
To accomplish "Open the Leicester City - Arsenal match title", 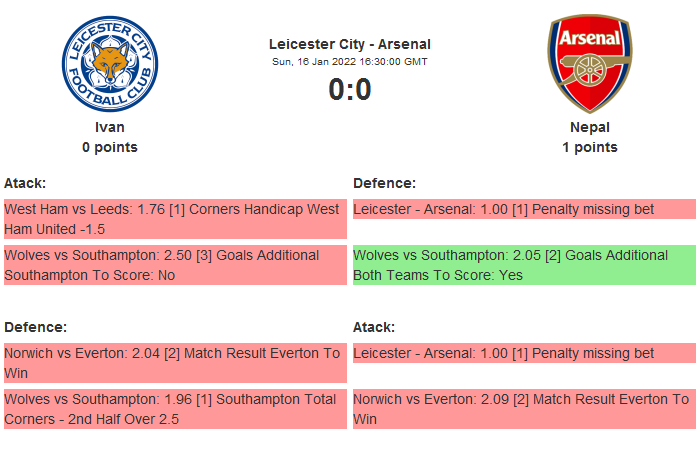I will tap(350, 44).
